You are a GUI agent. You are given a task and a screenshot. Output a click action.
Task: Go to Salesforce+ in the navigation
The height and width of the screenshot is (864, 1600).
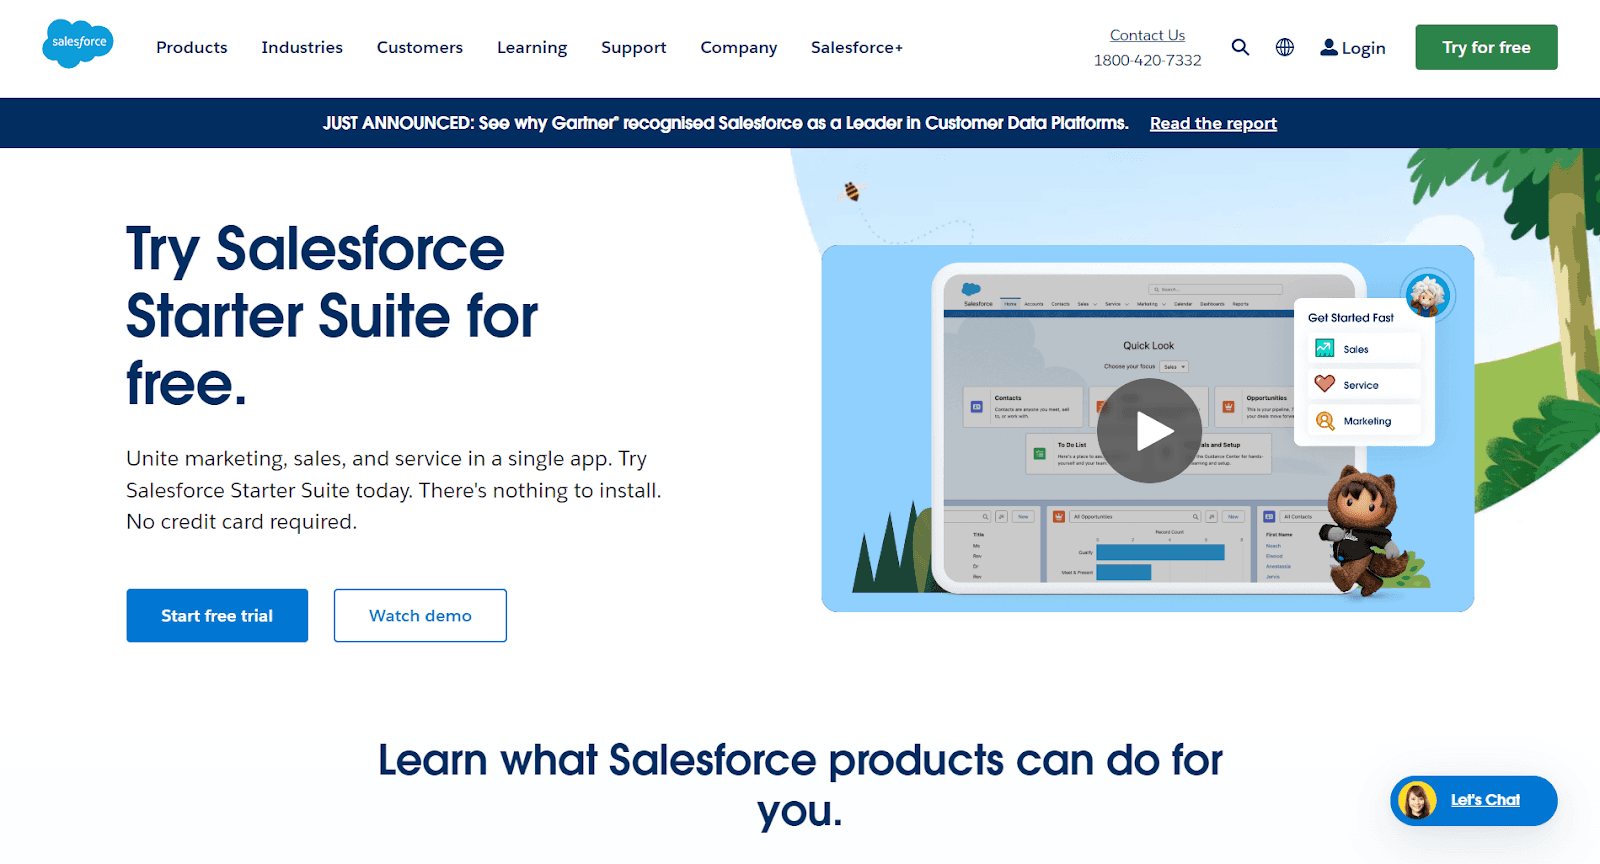[x=857, y=47]
